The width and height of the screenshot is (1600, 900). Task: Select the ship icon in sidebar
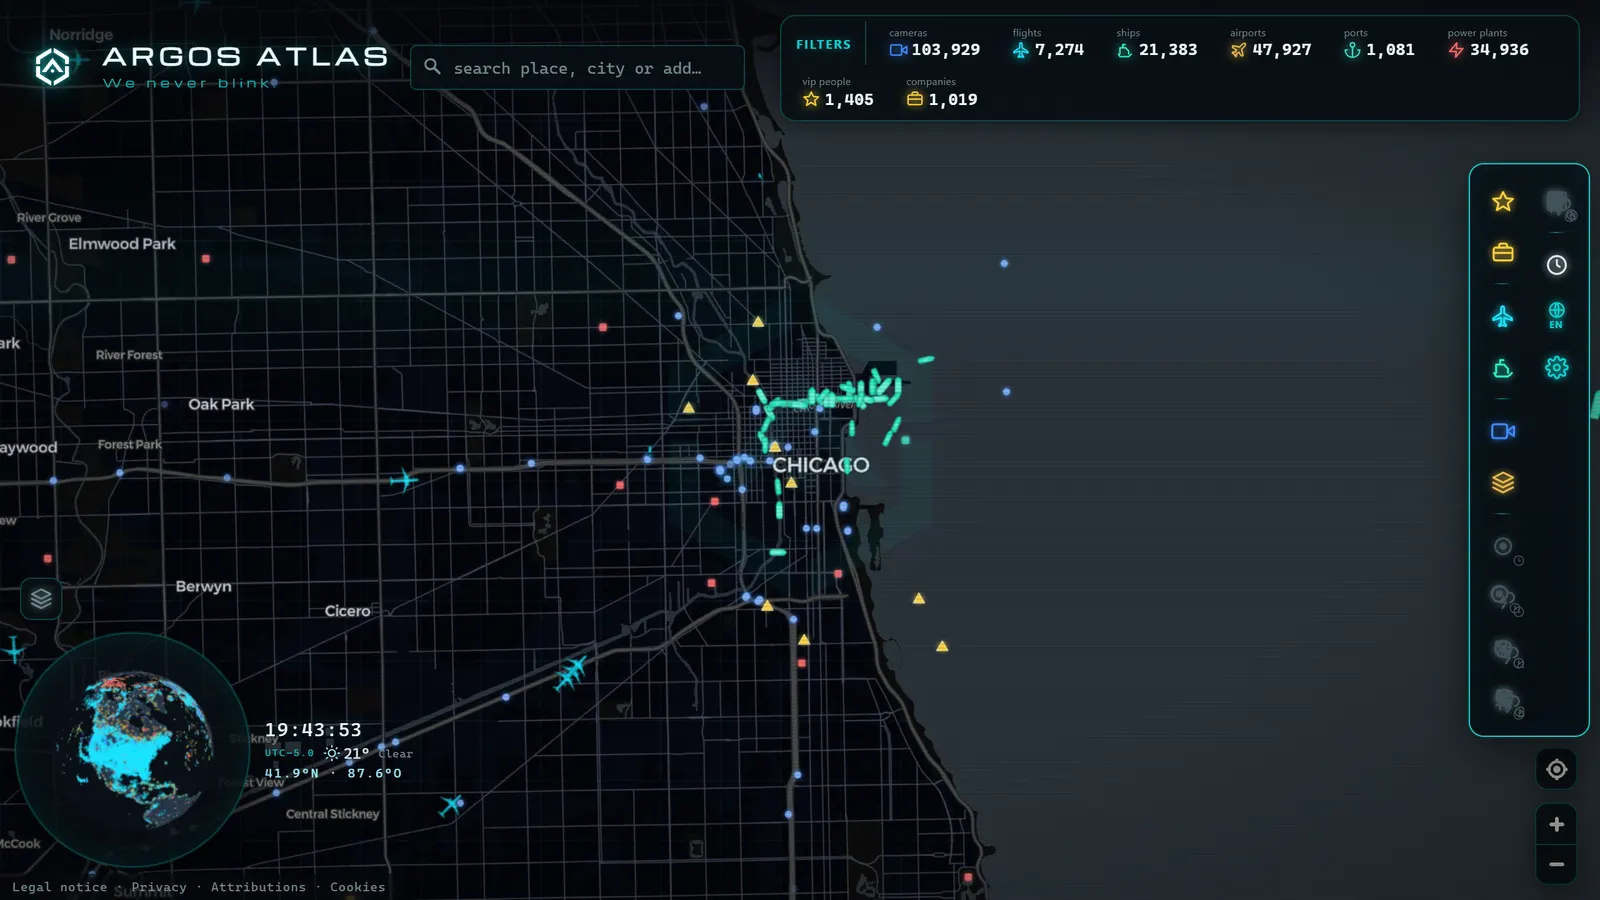[1502, 369]
